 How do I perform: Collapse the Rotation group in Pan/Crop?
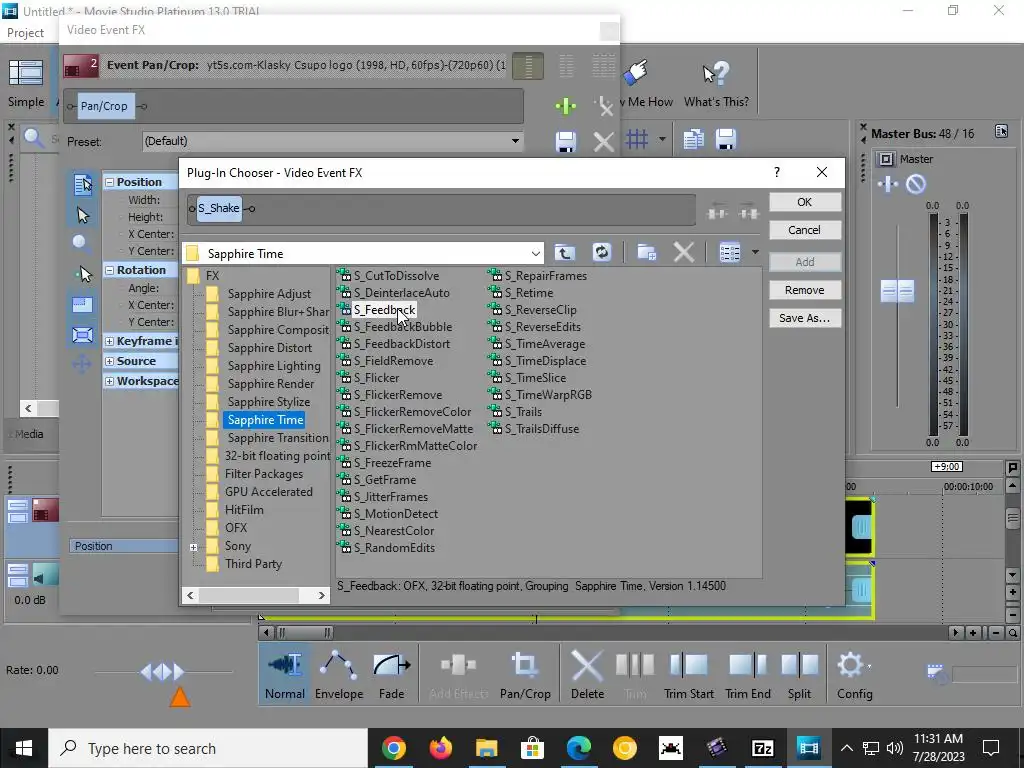[x=110, y=270]
